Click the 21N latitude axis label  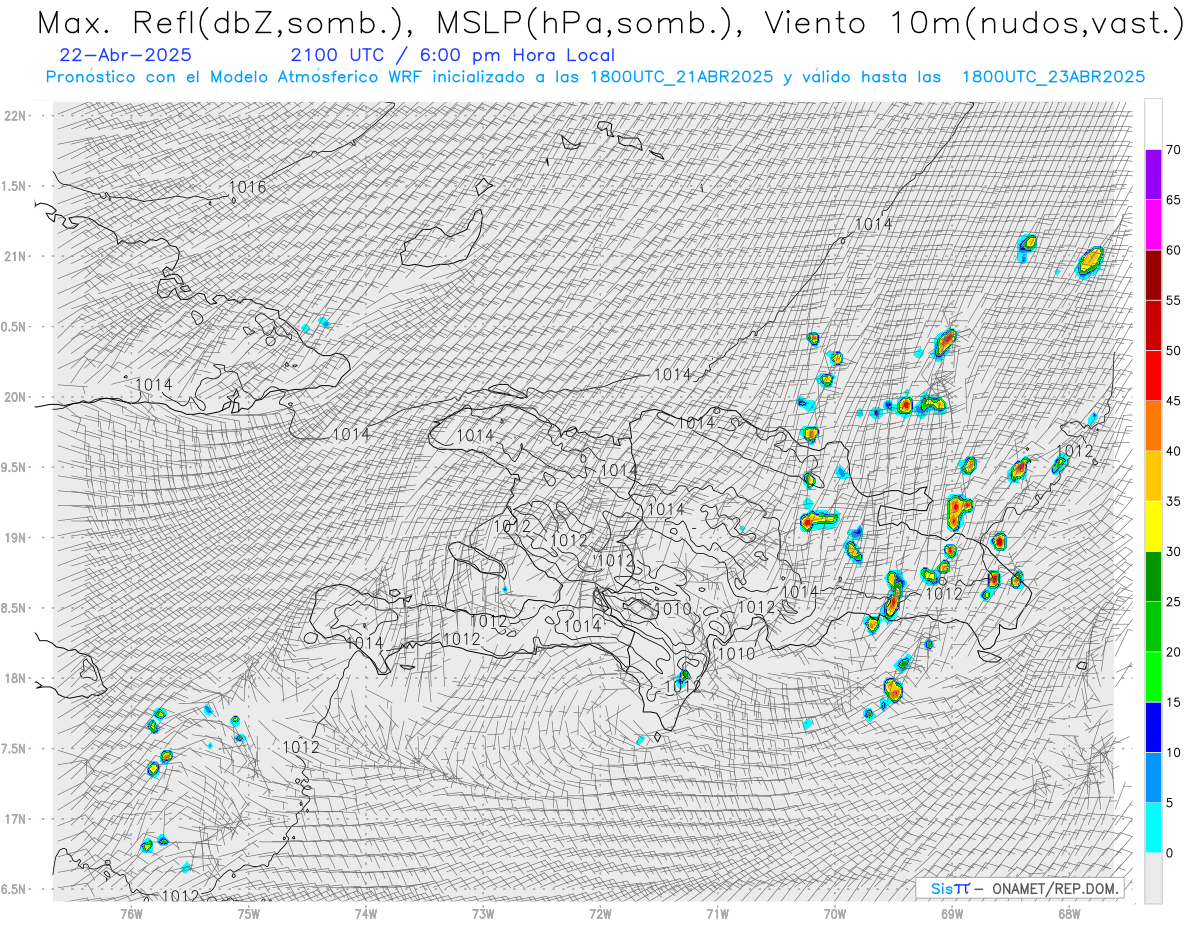click(x=15, y=256)
